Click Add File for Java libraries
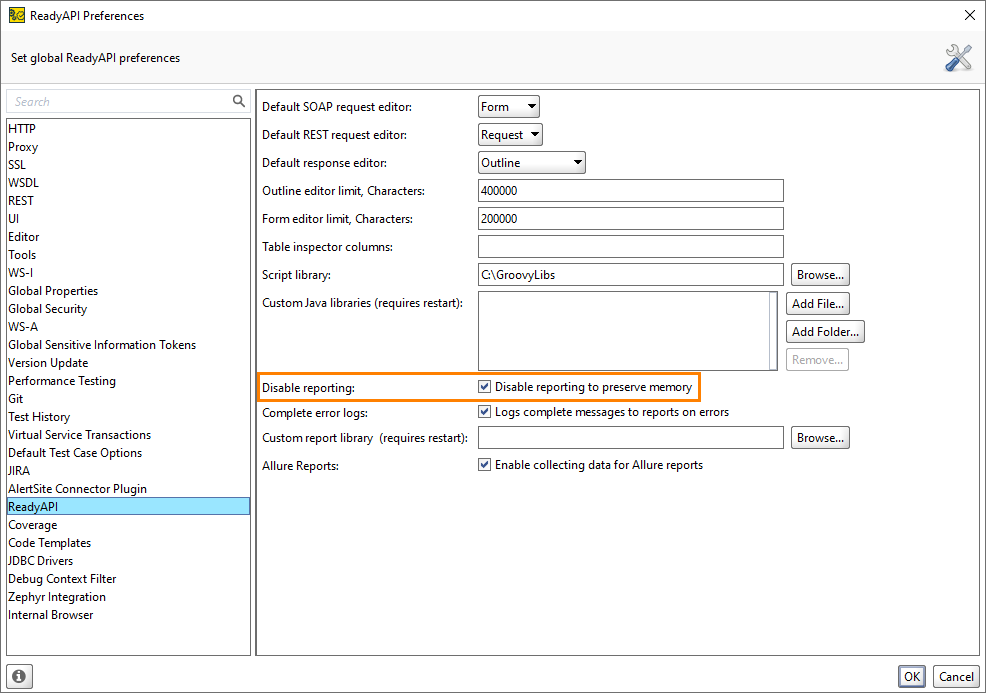The image size is (986, 693). click(817, 304)
